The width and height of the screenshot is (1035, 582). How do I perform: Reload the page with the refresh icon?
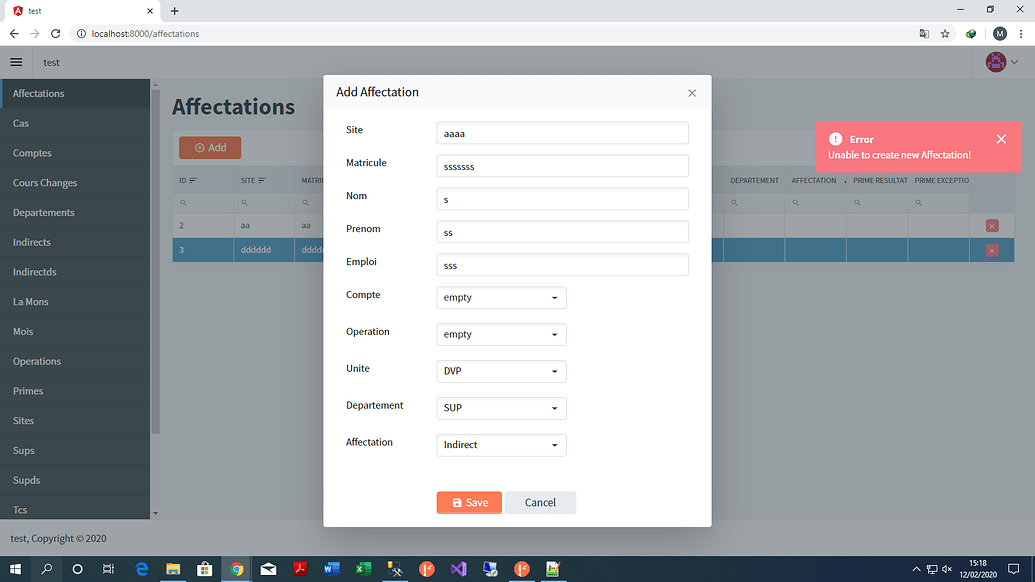55,33
